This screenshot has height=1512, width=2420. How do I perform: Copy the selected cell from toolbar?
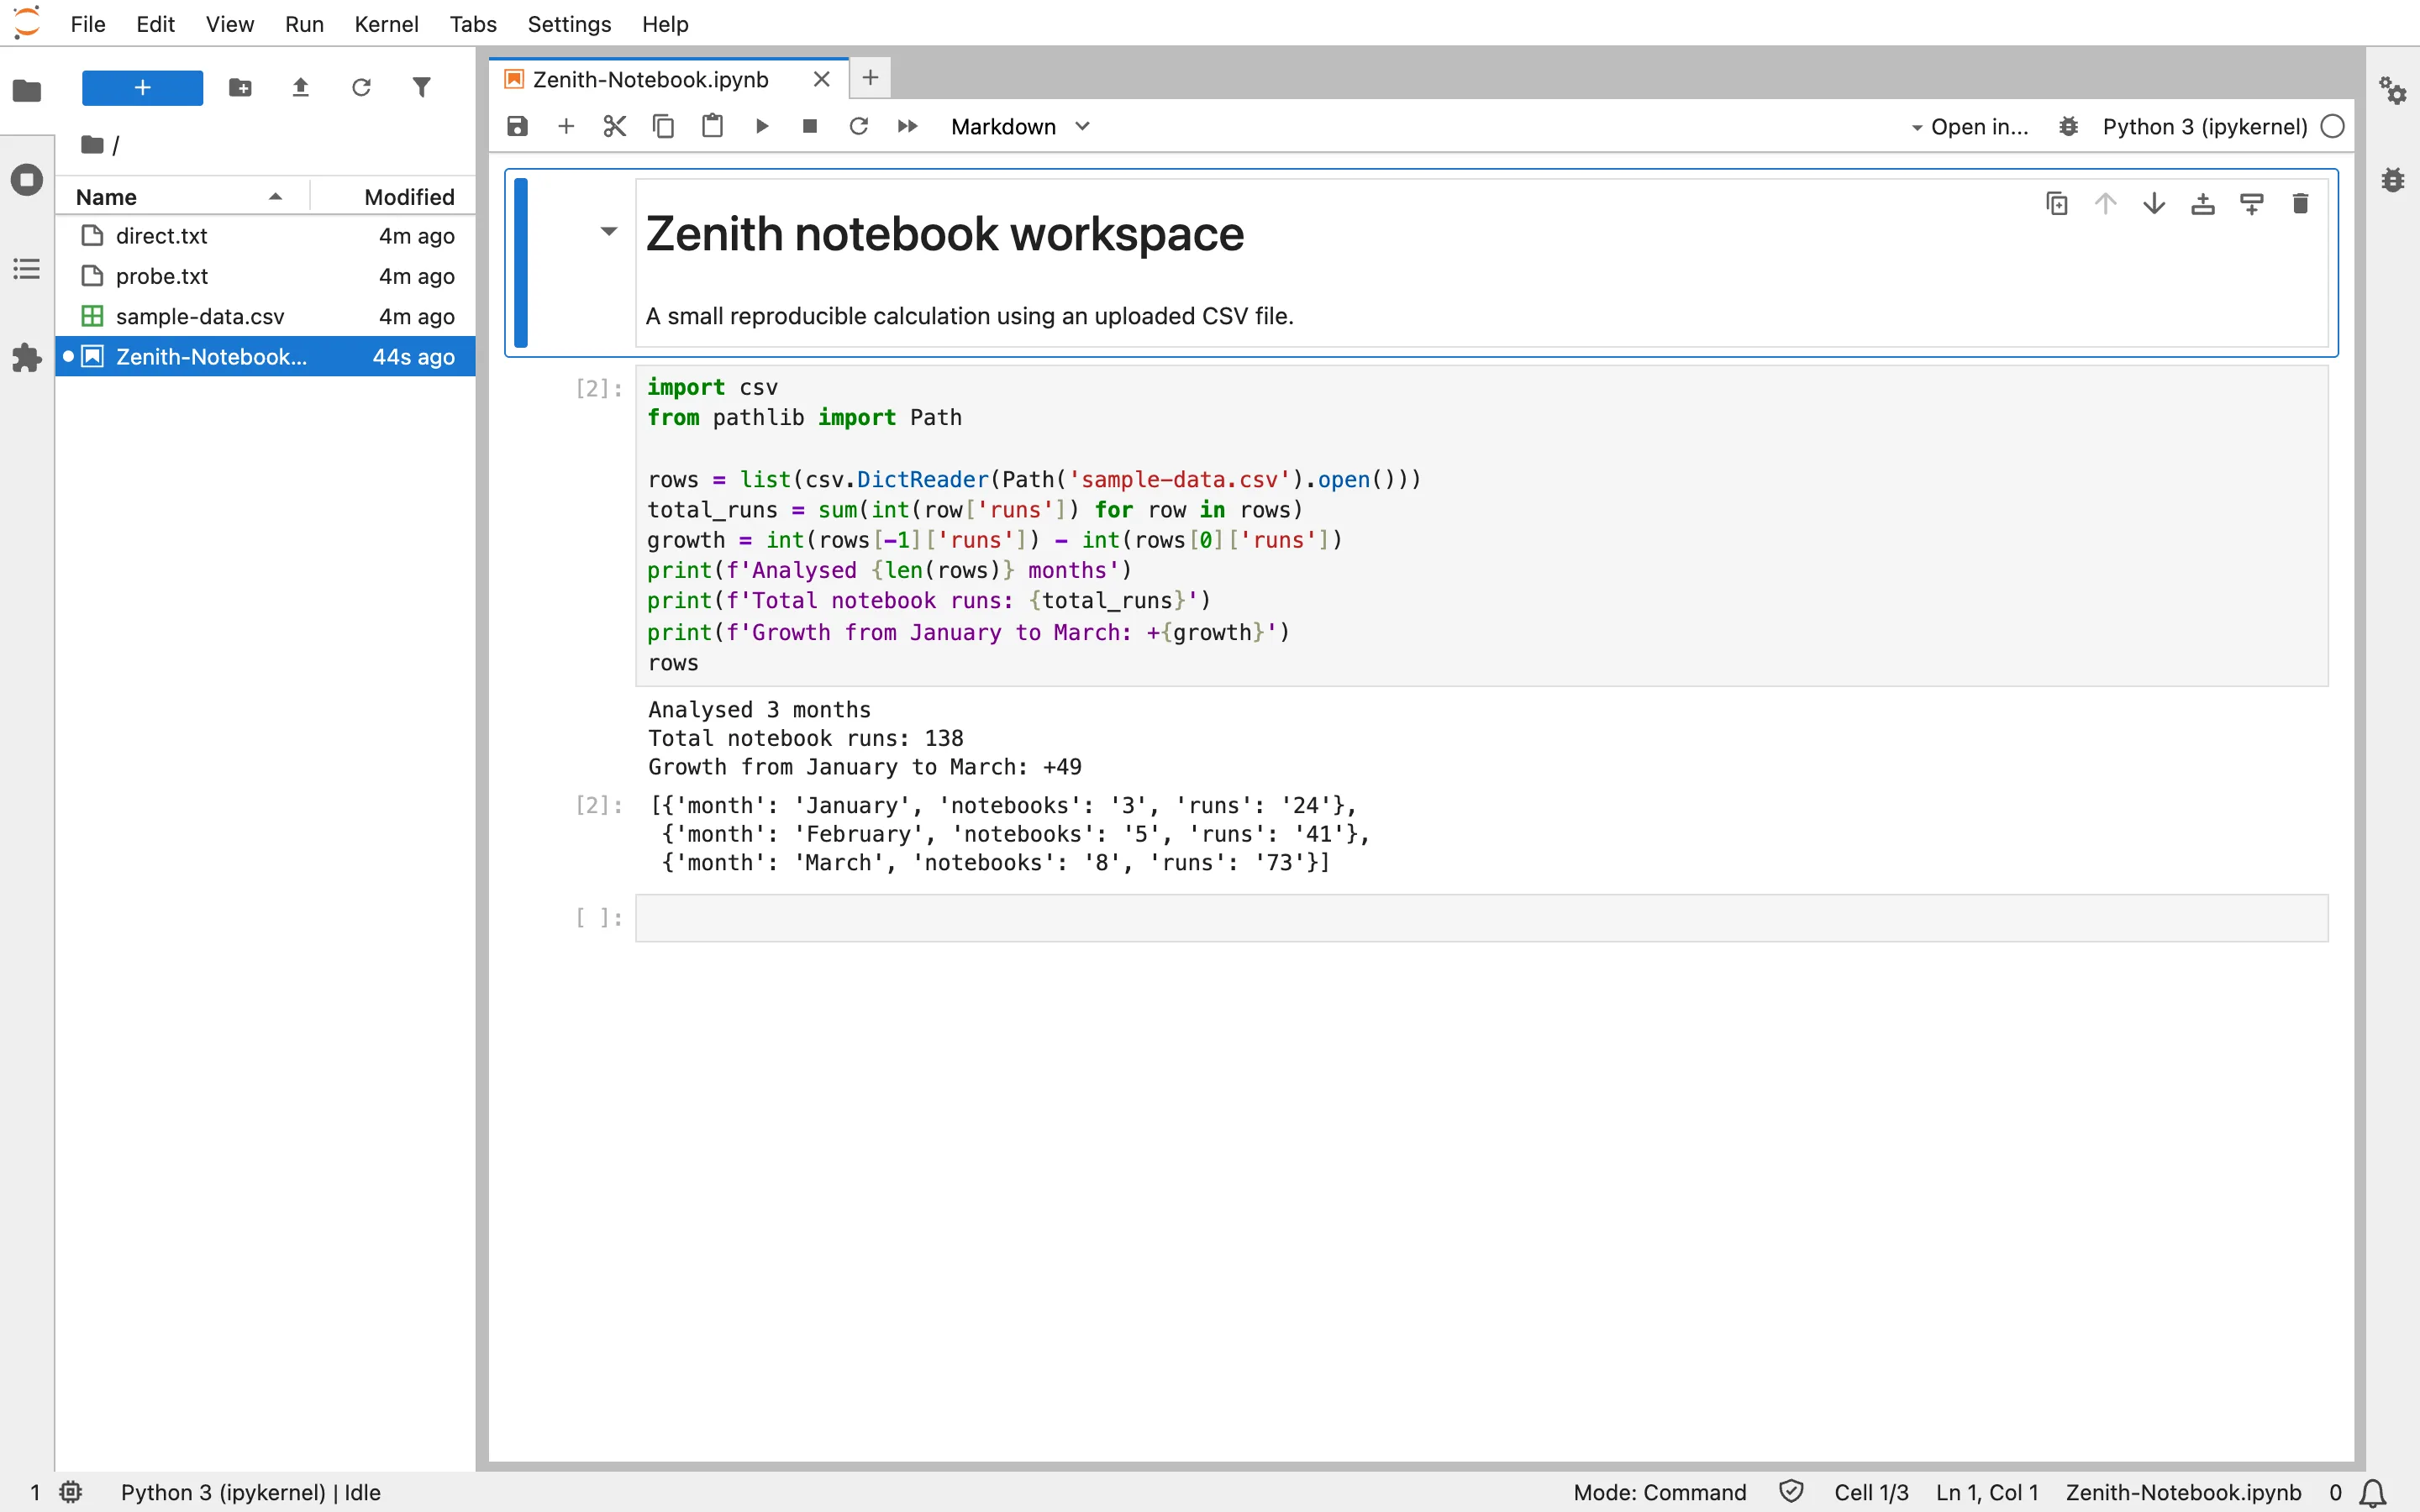[x=663, y=126]
